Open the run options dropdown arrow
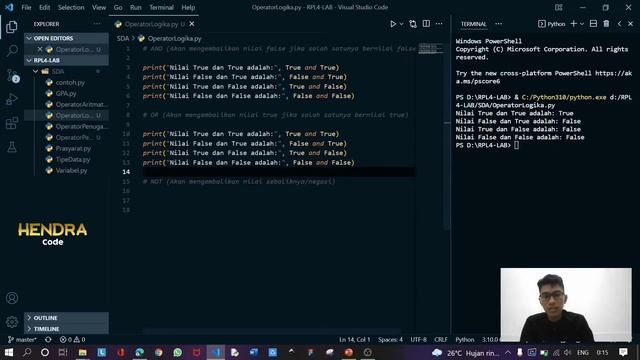The image size is (640, 360). click(401, 24)
